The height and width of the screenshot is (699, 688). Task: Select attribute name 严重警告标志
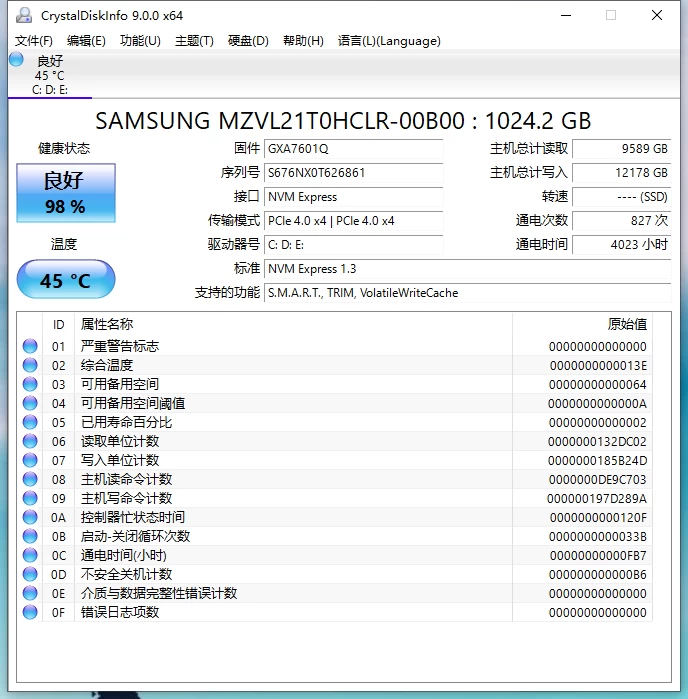(x=120, y=346)
